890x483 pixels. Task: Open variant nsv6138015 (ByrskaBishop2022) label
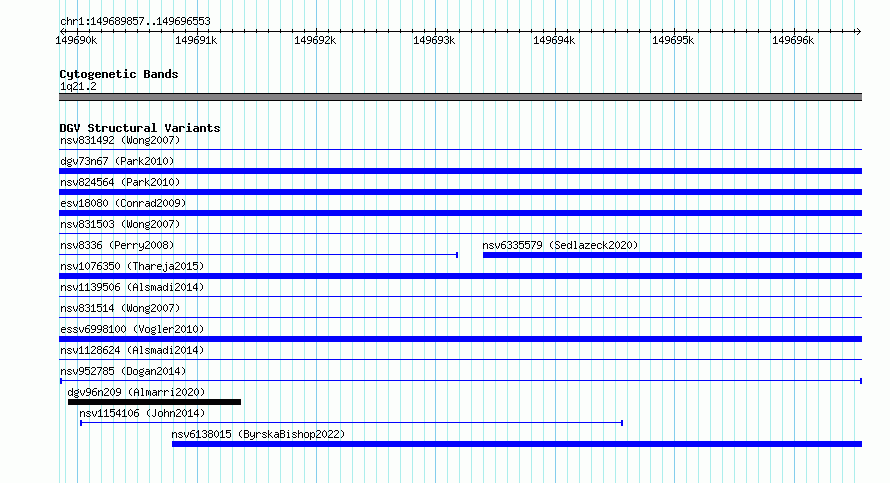tap(258, 434)
